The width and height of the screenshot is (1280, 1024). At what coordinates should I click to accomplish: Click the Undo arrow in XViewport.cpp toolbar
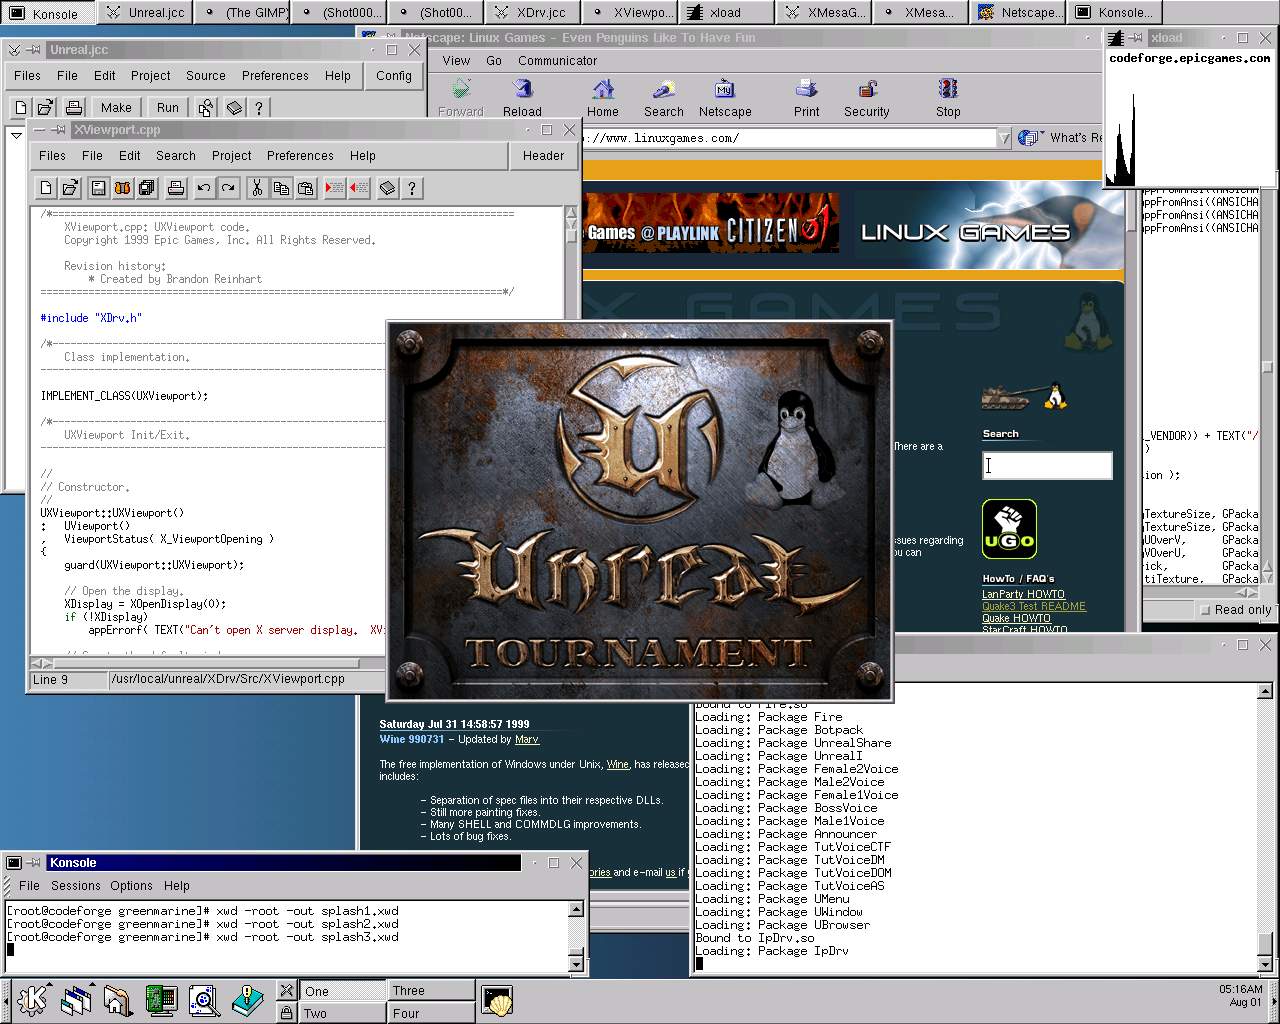click(x=204, y=188)
